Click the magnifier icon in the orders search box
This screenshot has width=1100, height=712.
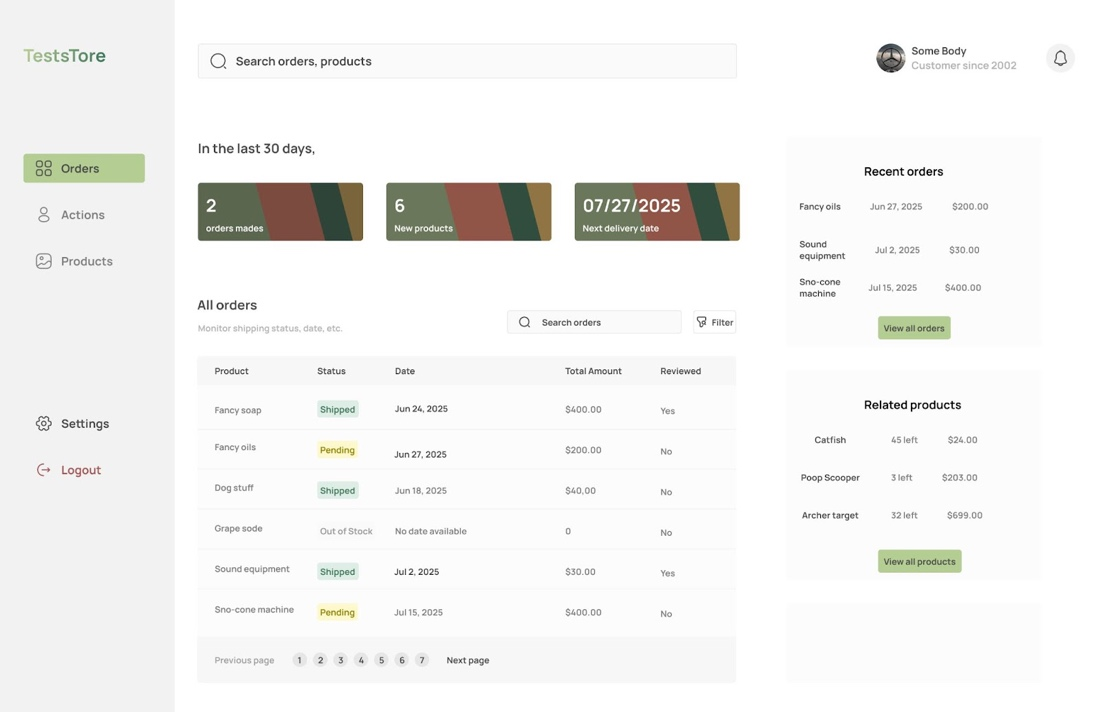[524, 321]
